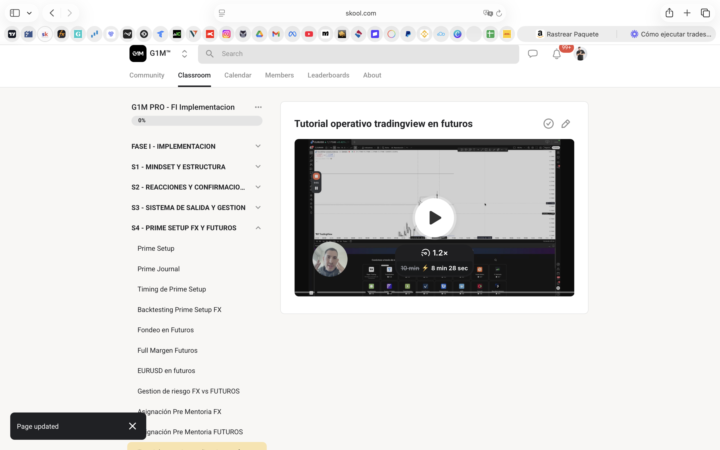Click the skool.com address bar

point(360,13)
